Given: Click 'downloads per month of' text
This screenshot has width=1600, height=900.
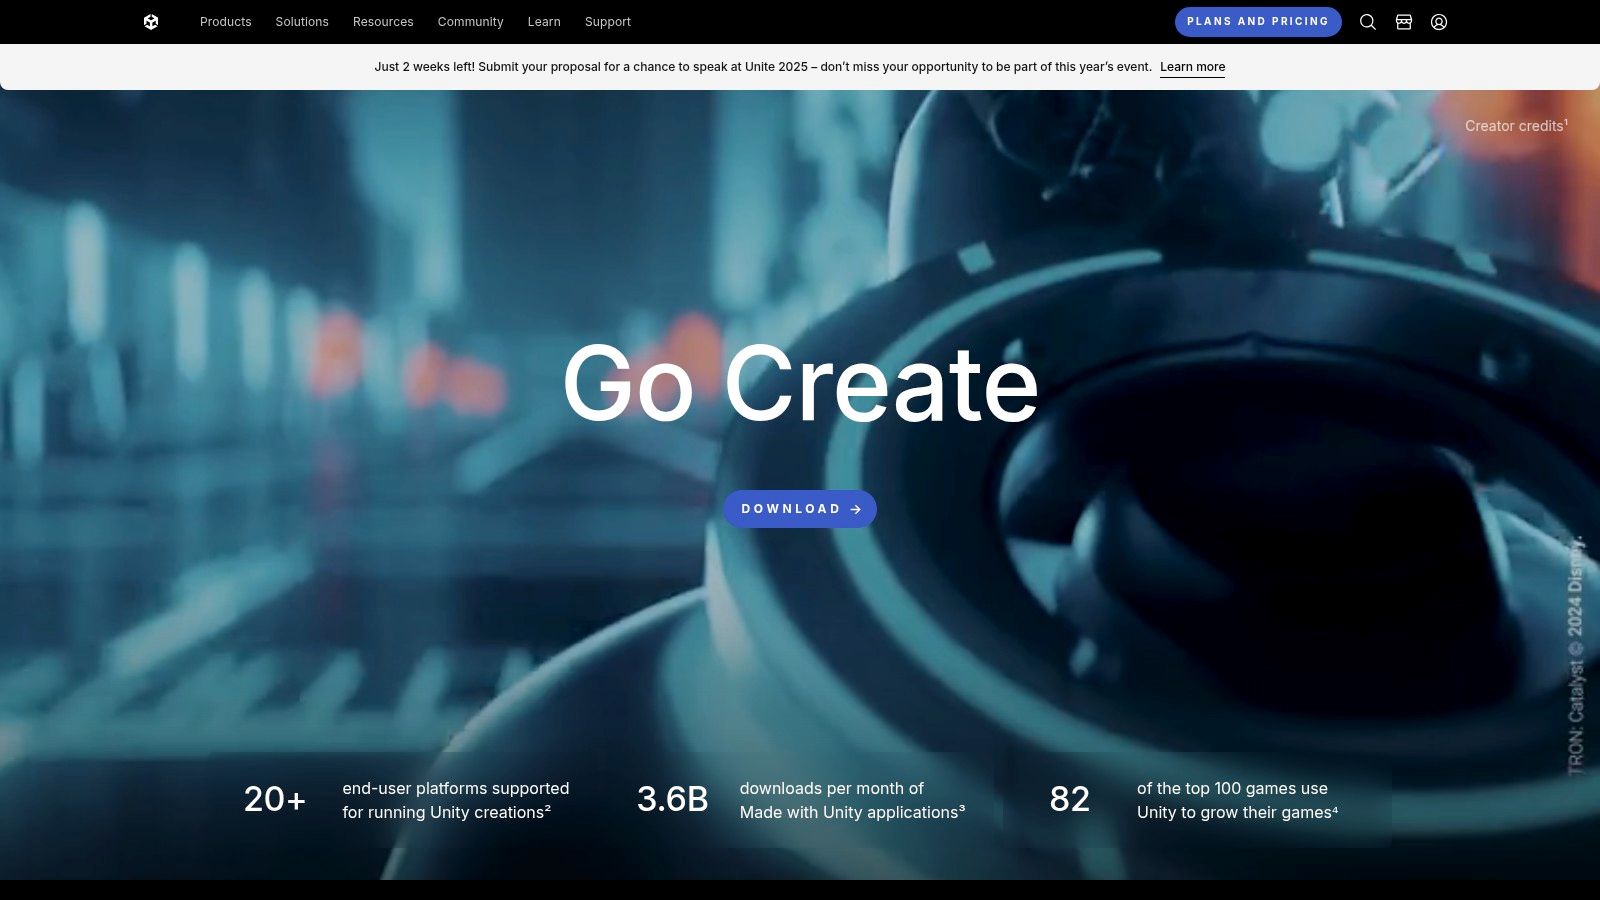Looking at the screenshot, I should pos(832,788).
